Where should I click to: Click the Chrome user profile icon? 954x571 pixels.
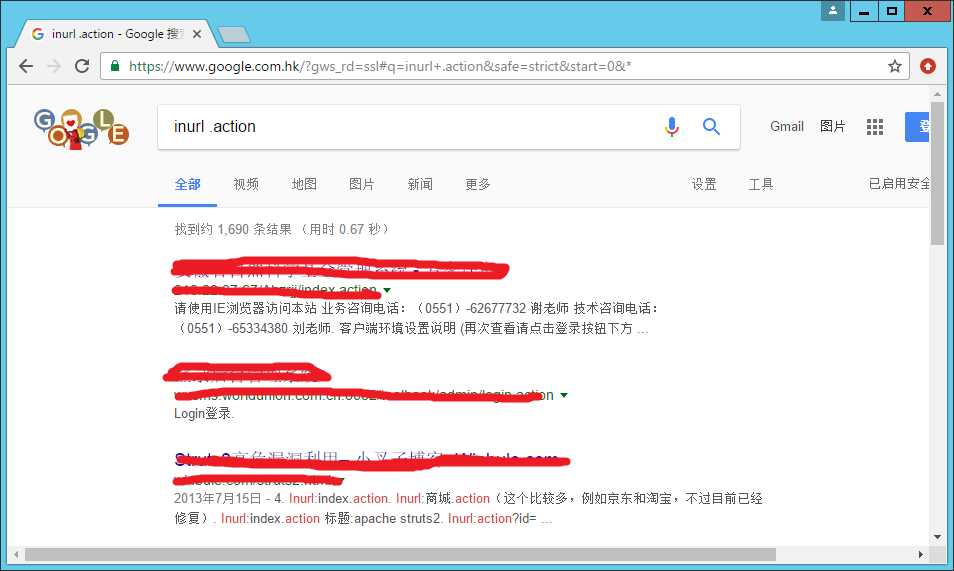coord(833,10)
